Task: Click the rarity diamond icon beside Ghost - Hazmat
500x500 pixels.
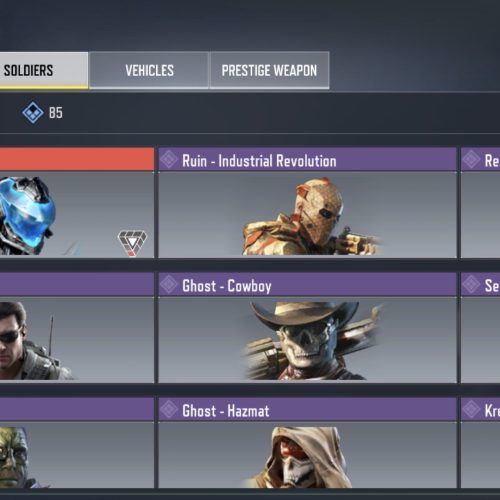Action: tap(169, 409)
